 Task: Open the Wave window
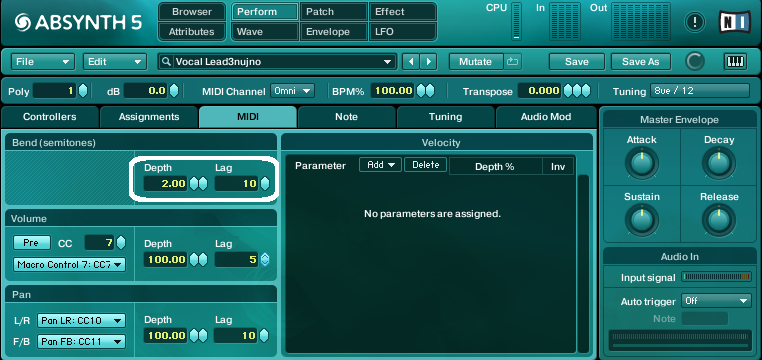(265, 32)
